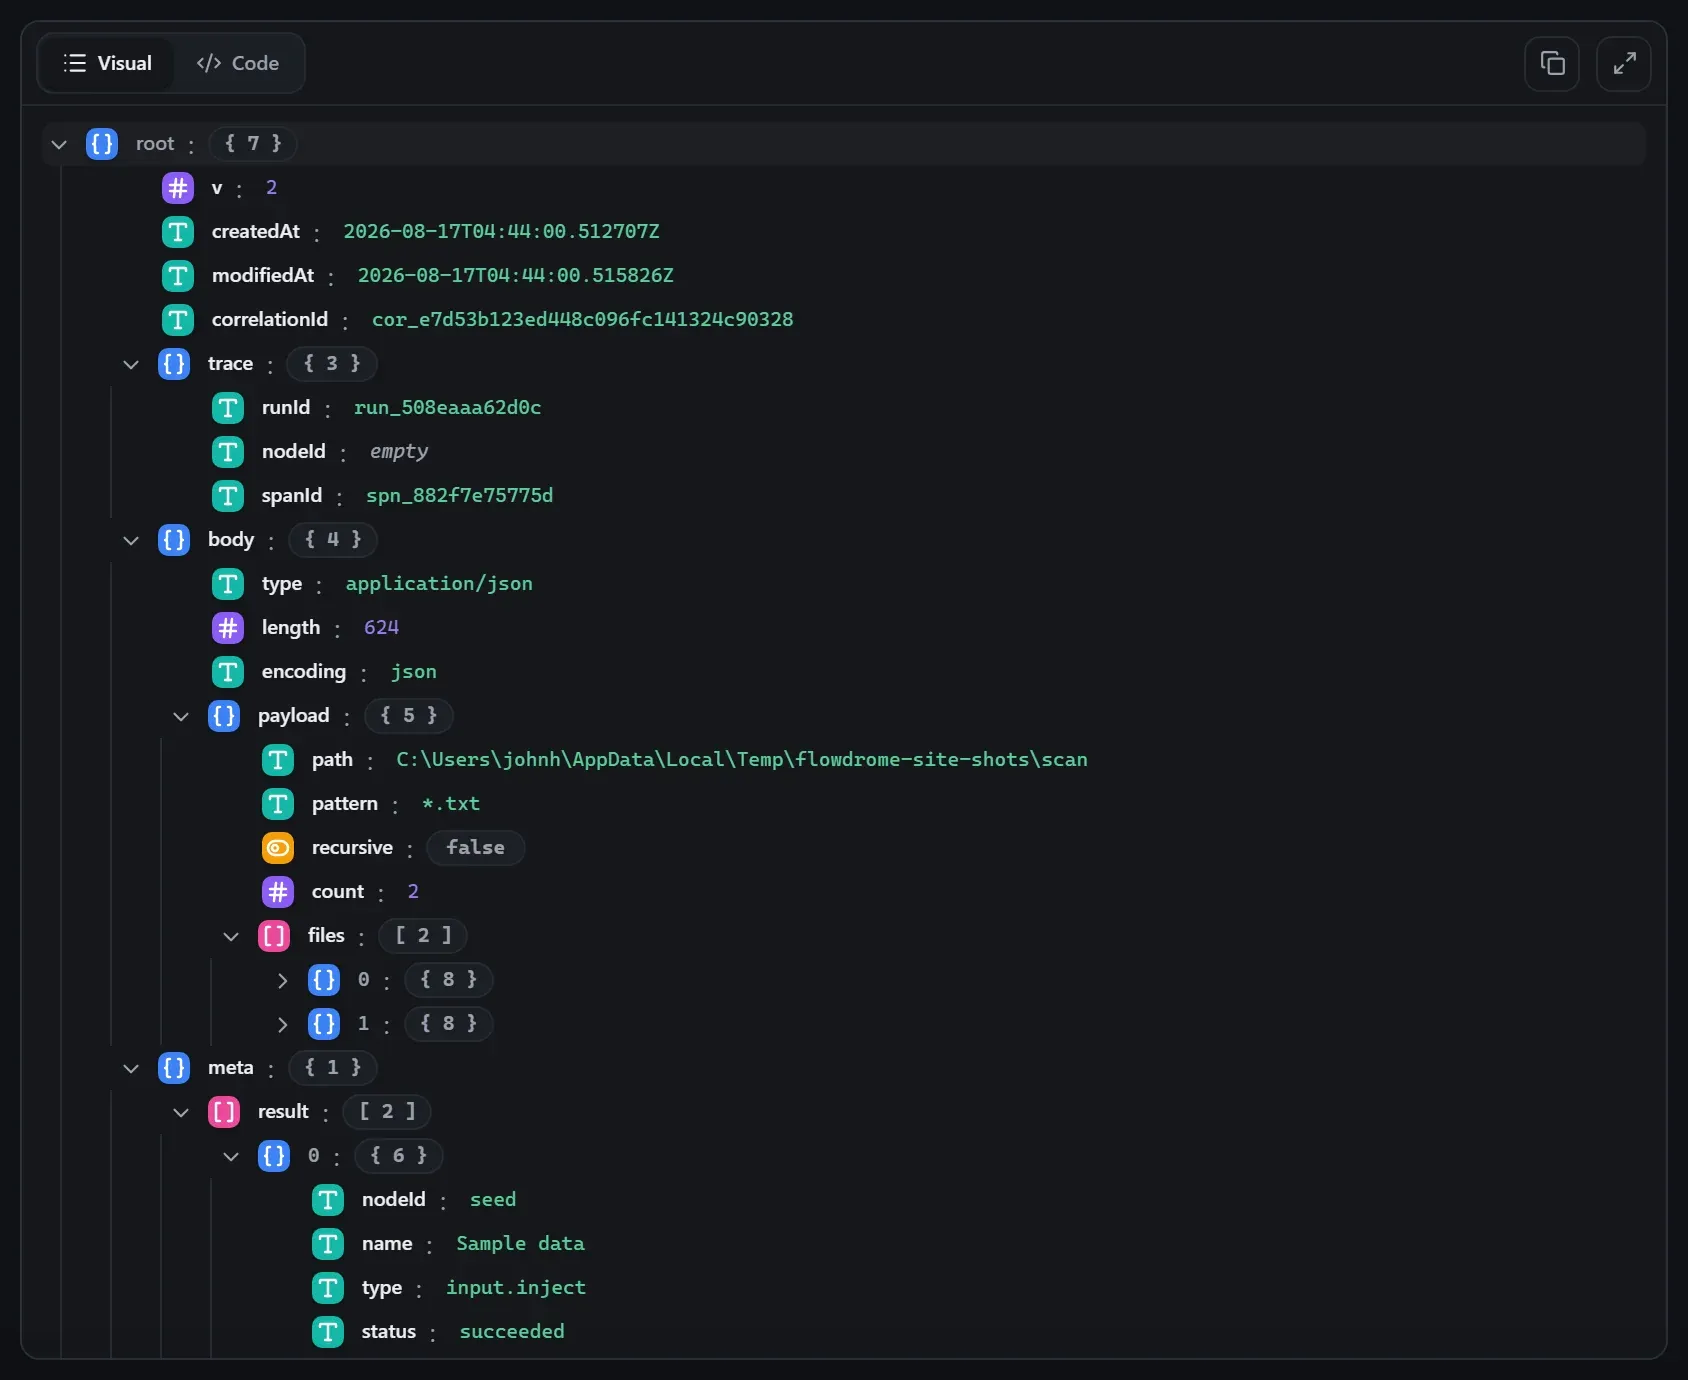Click the object icon beside meta
Image resolution: width=1688 pixels, height=1380 pixels.
[174, 1068]
